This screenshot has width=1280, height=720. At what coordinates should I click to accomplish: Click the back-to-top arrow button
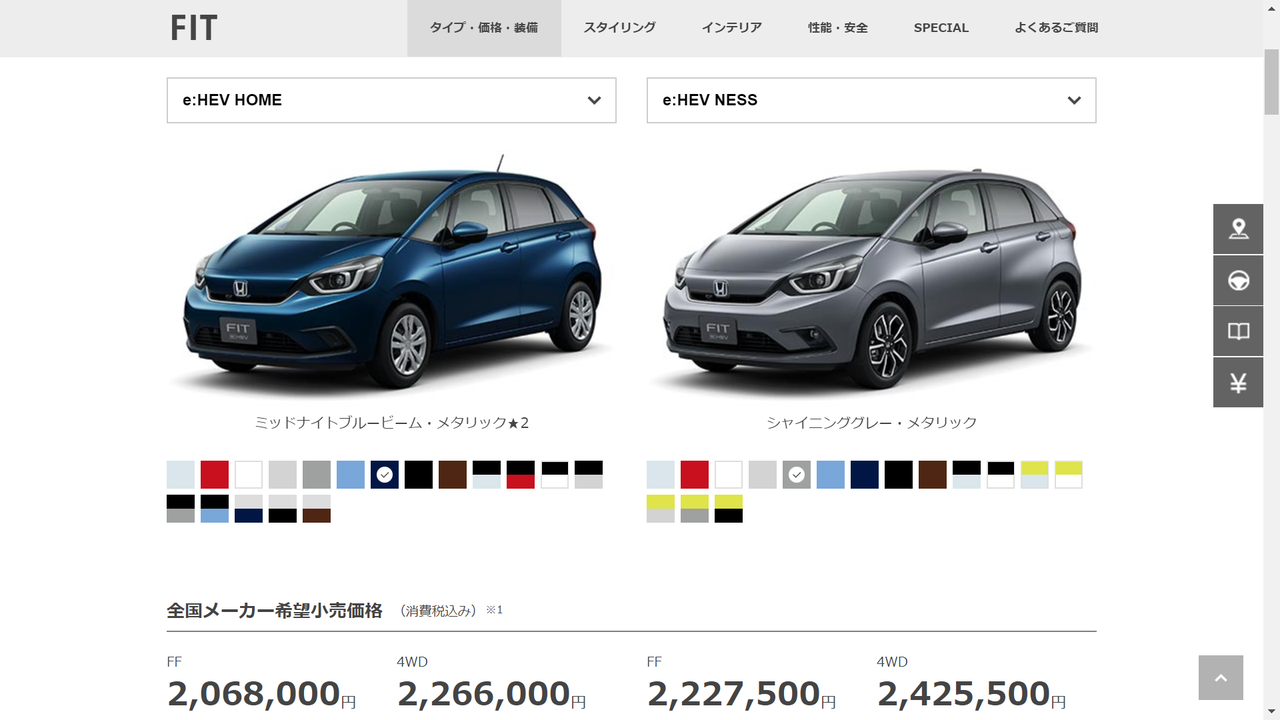(x=1221, y=678)
